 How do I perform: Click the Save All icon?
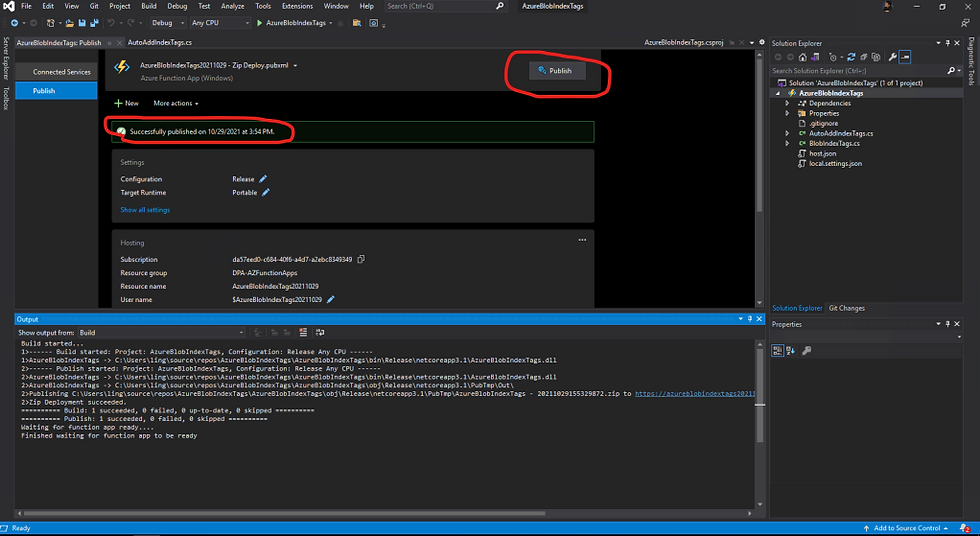(x=94, y=23)
